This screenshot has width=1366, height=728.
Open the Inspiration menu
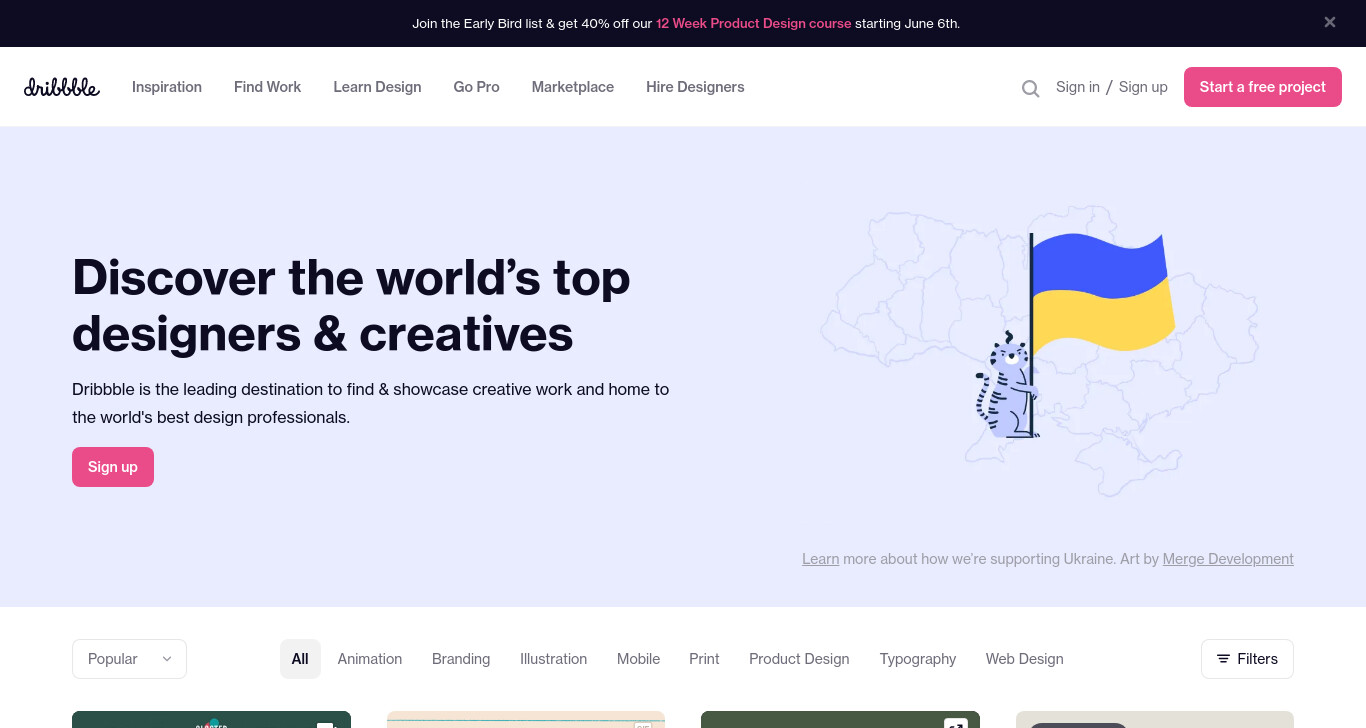167,87
